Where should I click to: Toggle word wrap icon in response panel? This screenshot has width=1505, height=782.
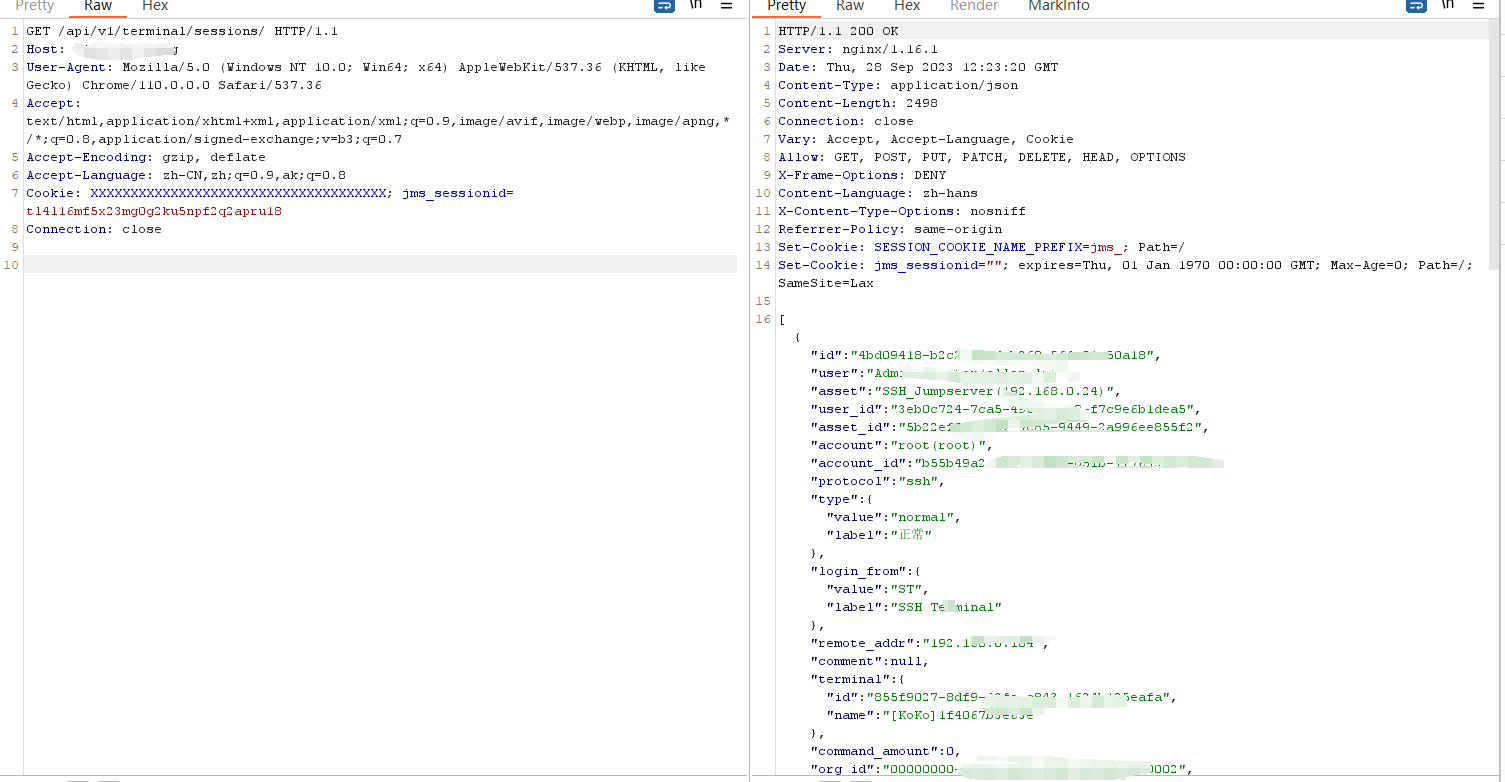click(x=1416, y=5)
